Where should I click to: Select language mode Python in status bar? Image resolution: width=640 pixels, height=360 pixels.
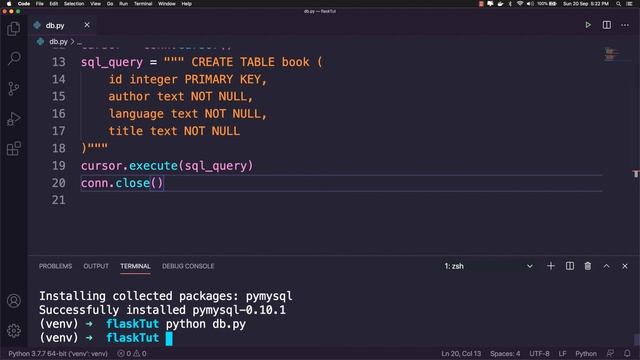point(586,353)
